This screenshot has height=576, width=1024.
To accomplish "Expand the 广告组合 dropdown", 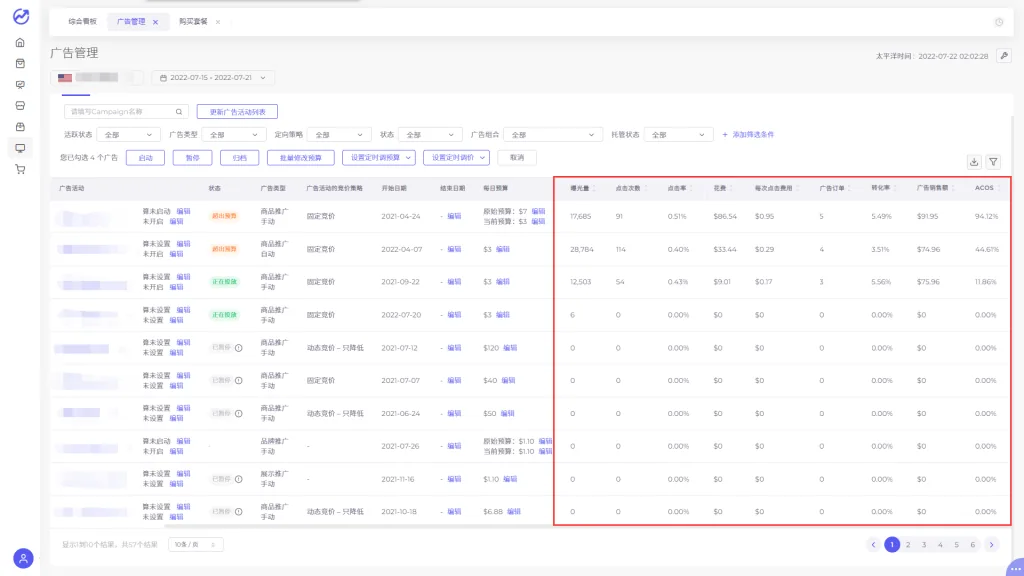I will [552, 135].
